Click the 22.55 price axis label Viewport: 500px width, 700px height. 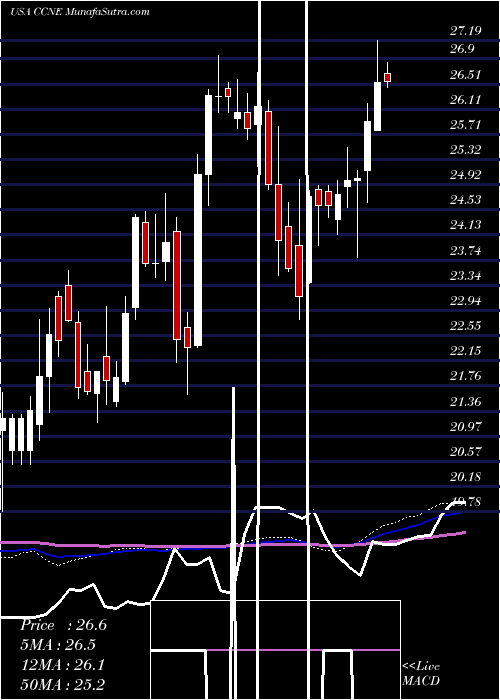(466, 326)
